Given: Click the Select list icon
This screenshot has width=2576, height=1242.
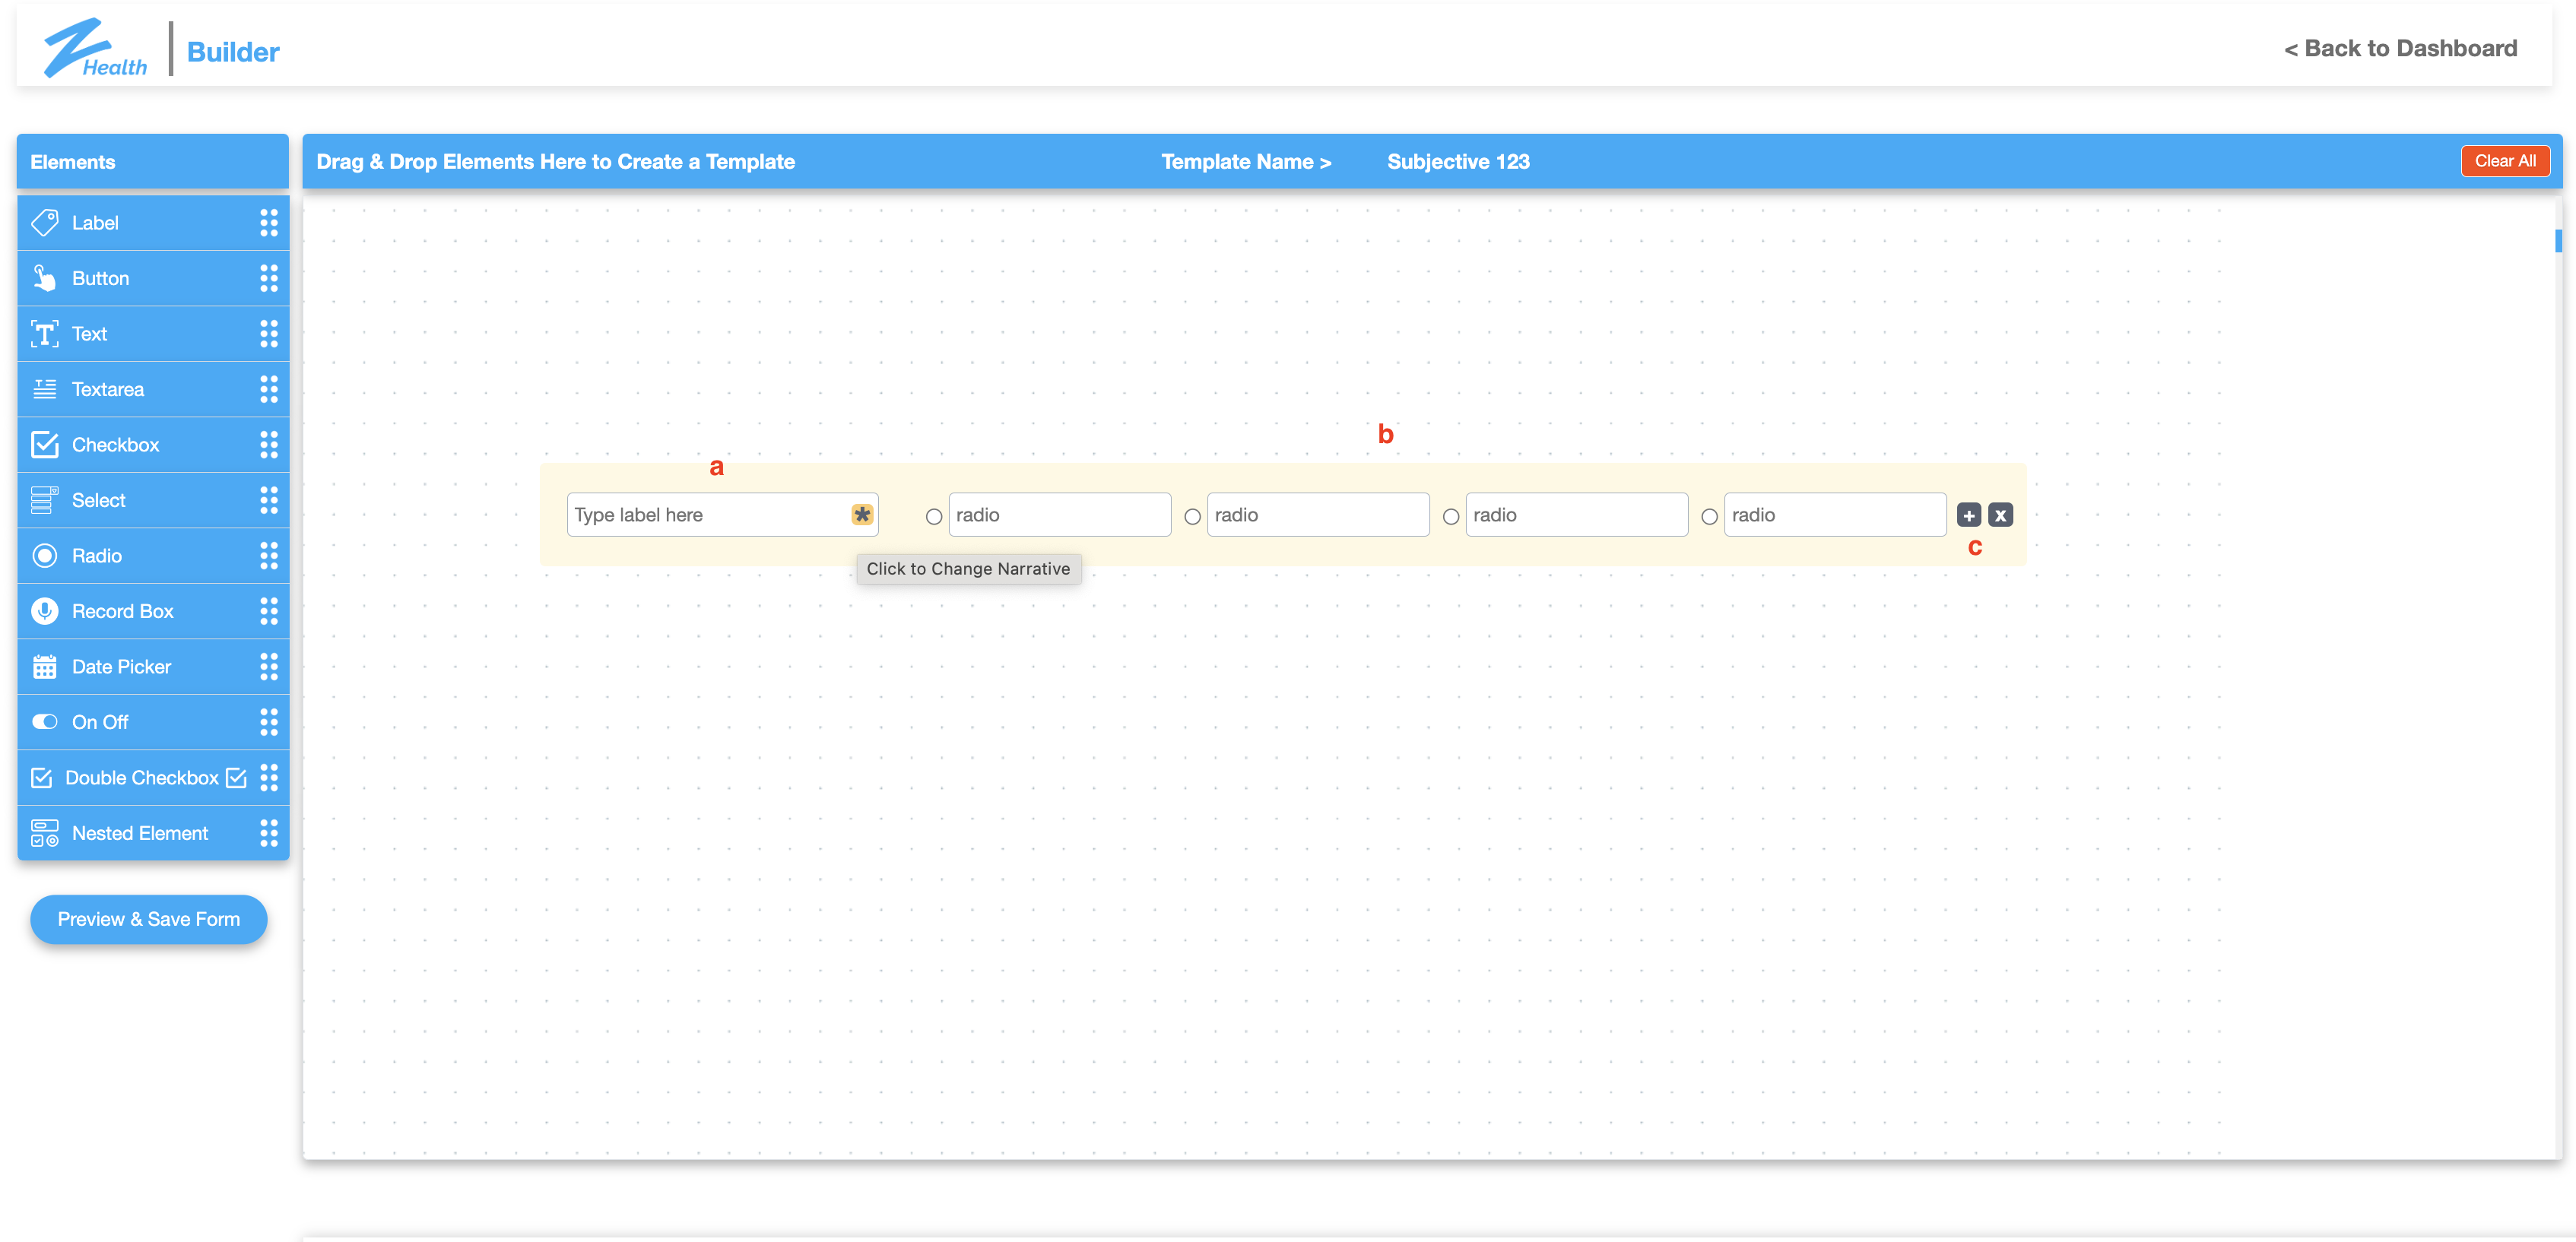Looking at the screenshot, I should pyautogui.click(x=45, y=500).
